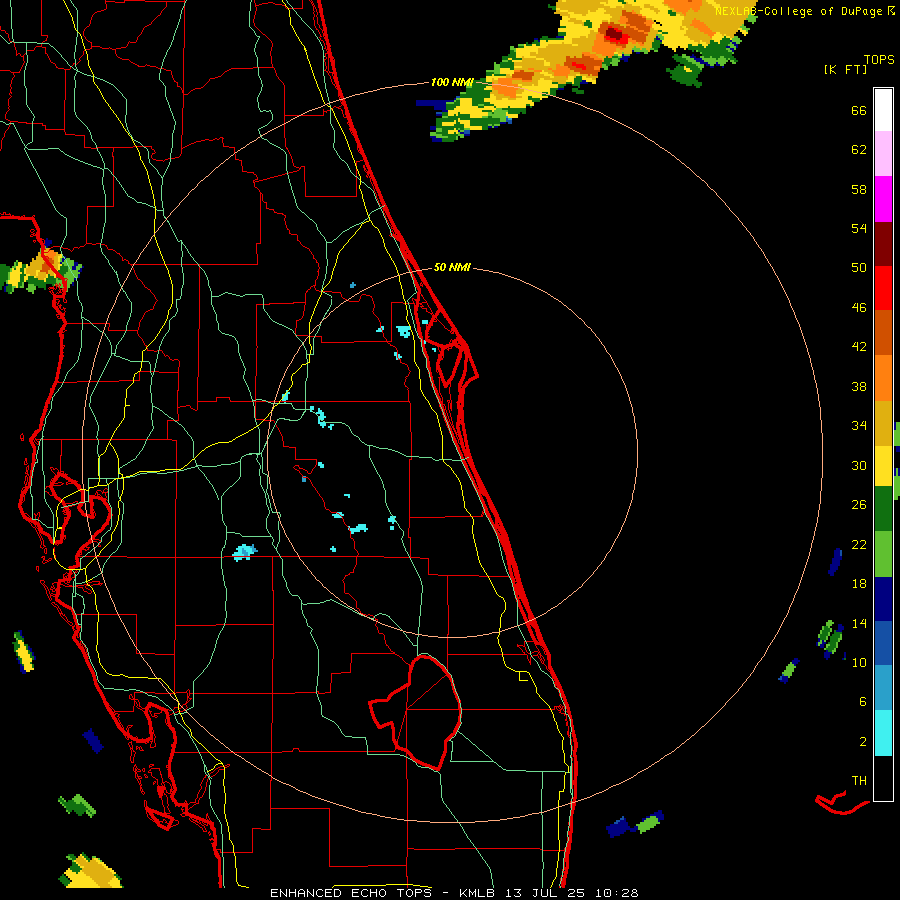Pick the gold color bar segment
900x900 pixels.
[883, 423]
